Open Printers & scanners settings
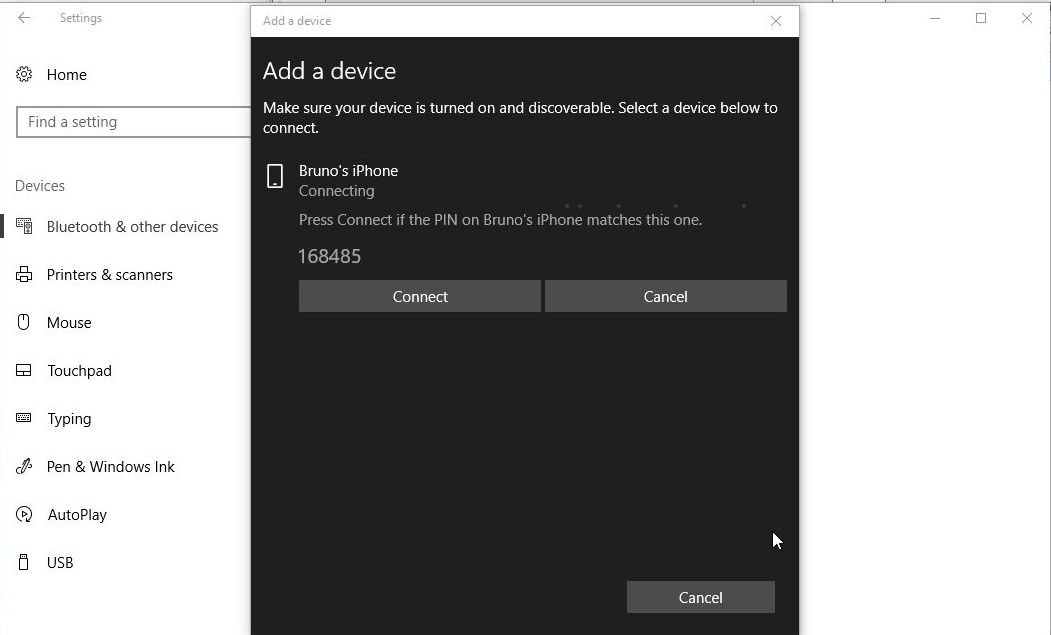Screen dimensions: 1051x635 109,275
